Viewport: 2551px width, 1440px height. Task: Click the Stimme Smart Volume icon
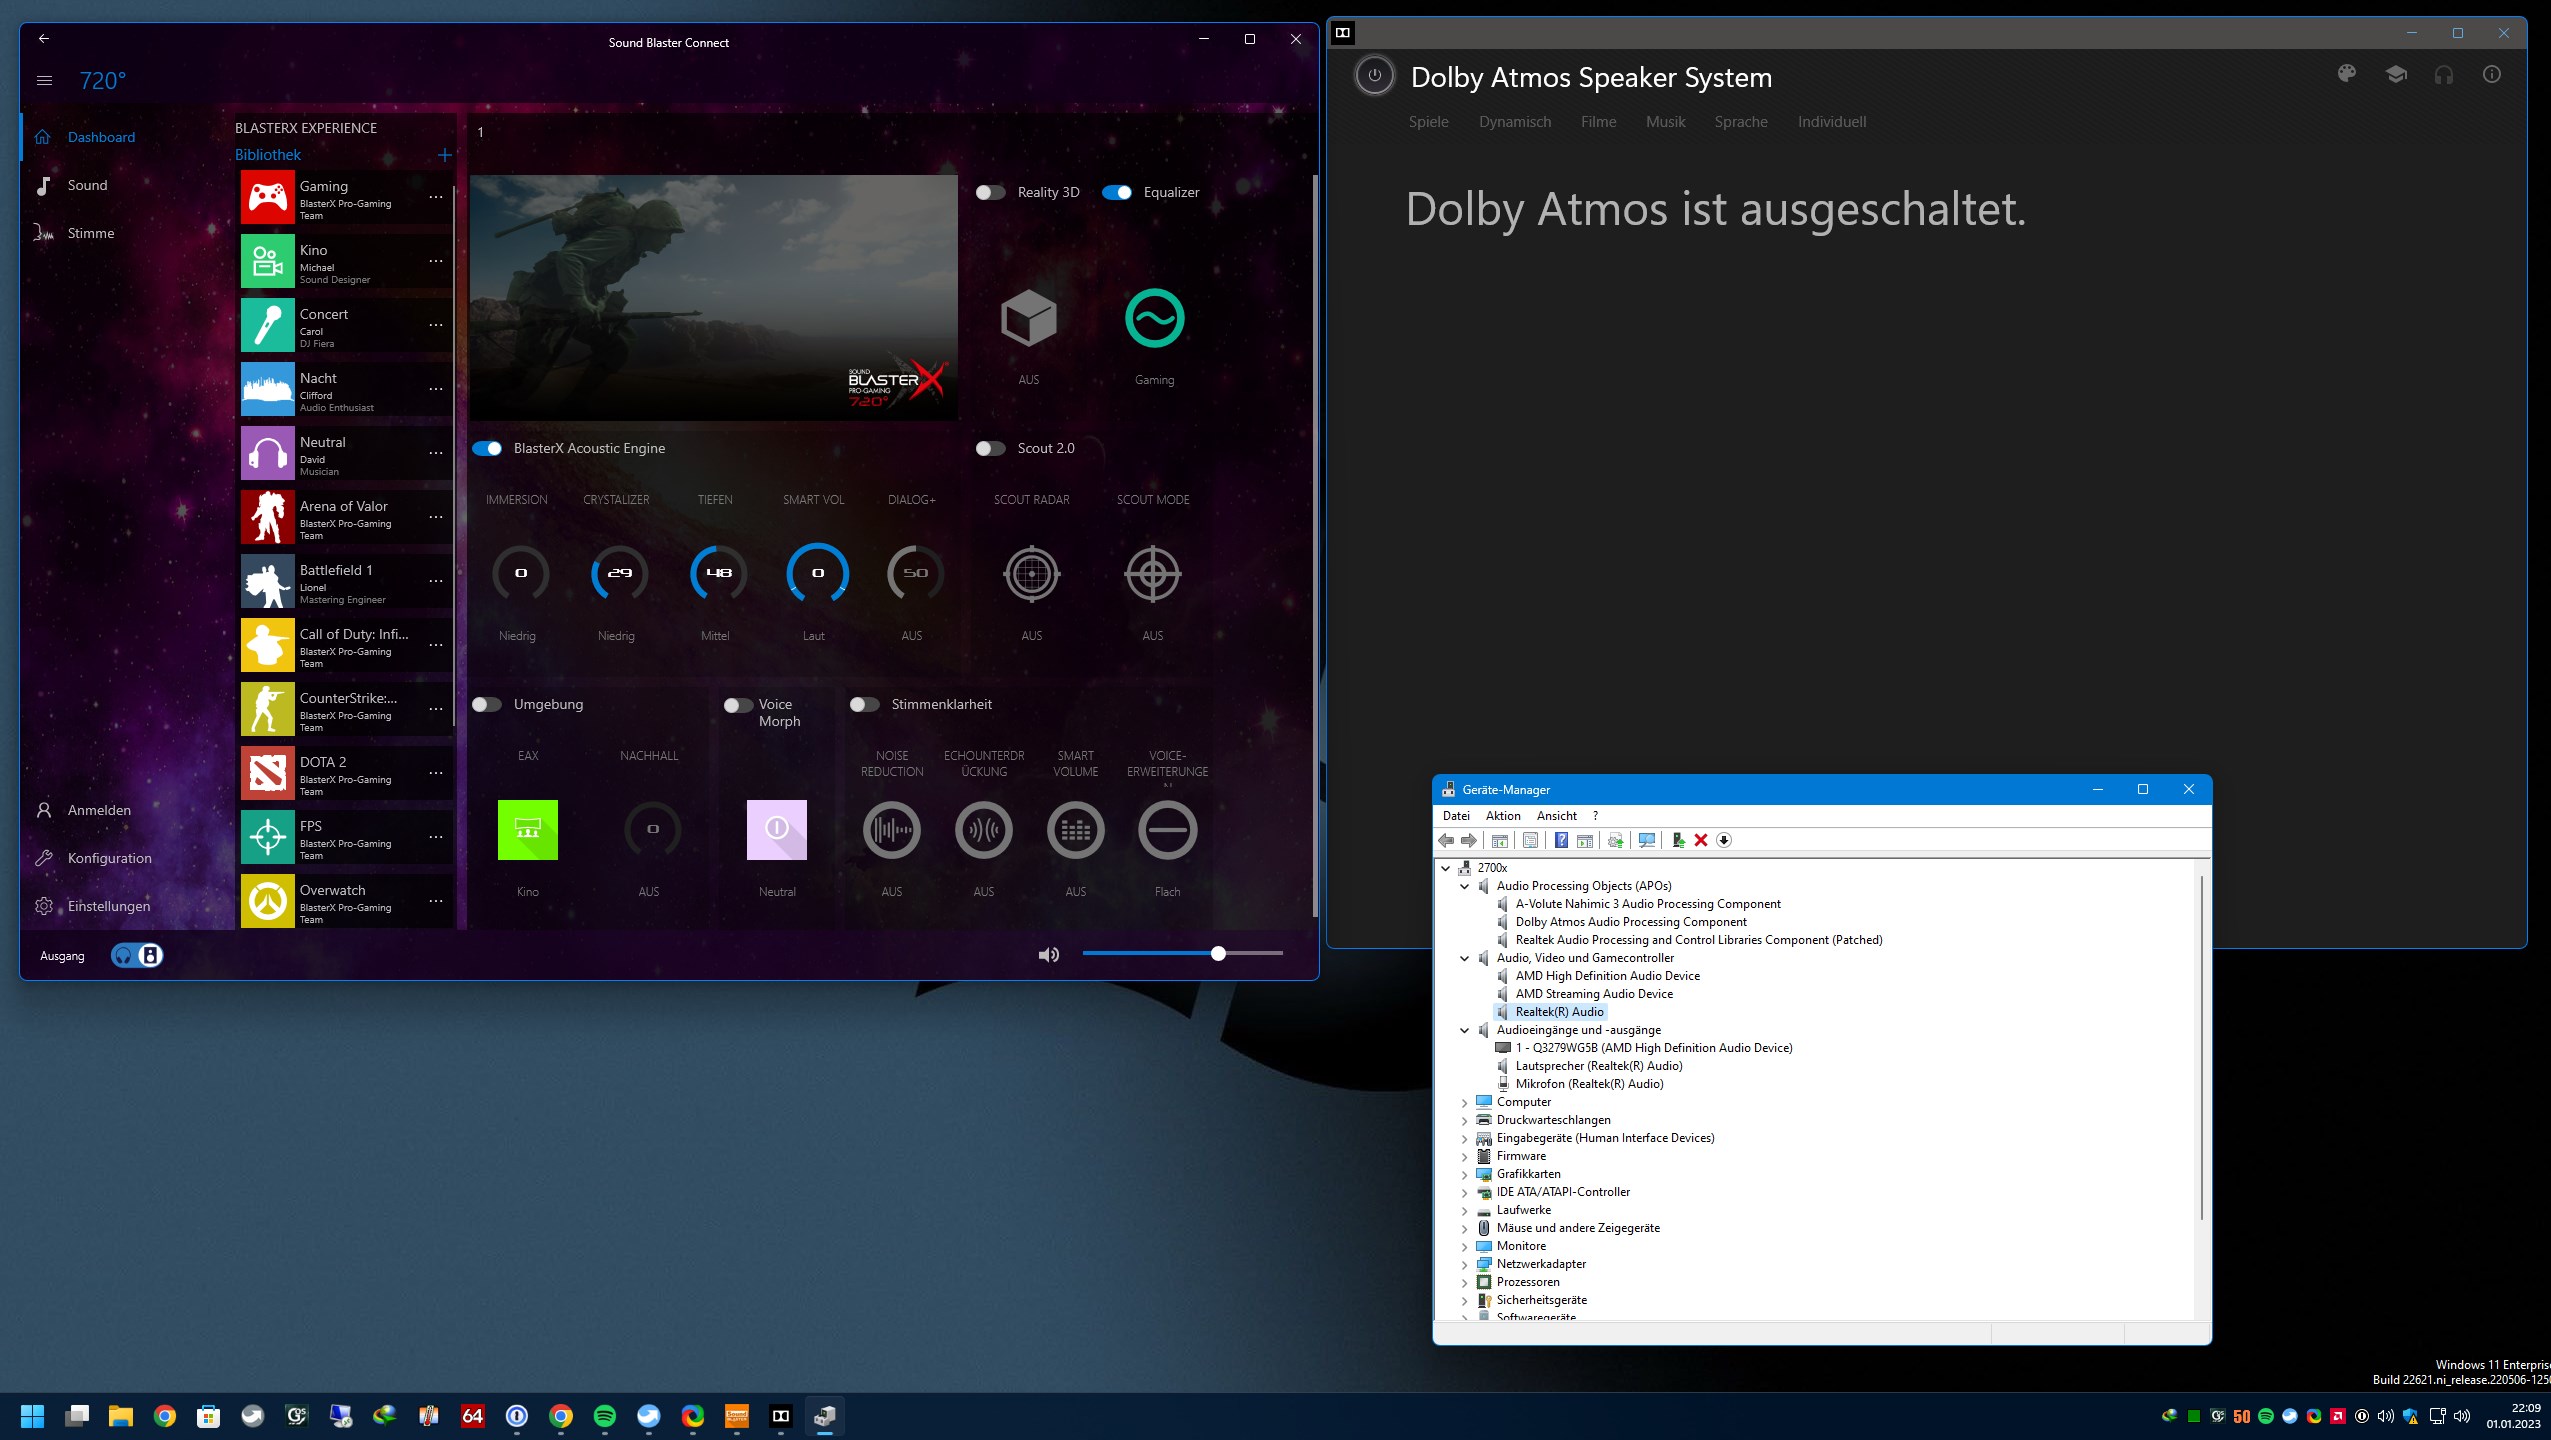click(1075, 830)
